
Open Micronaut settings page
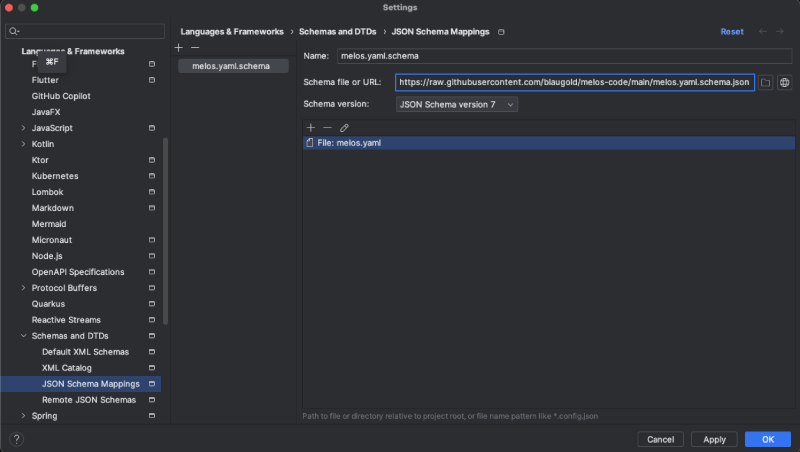(52, 240)
